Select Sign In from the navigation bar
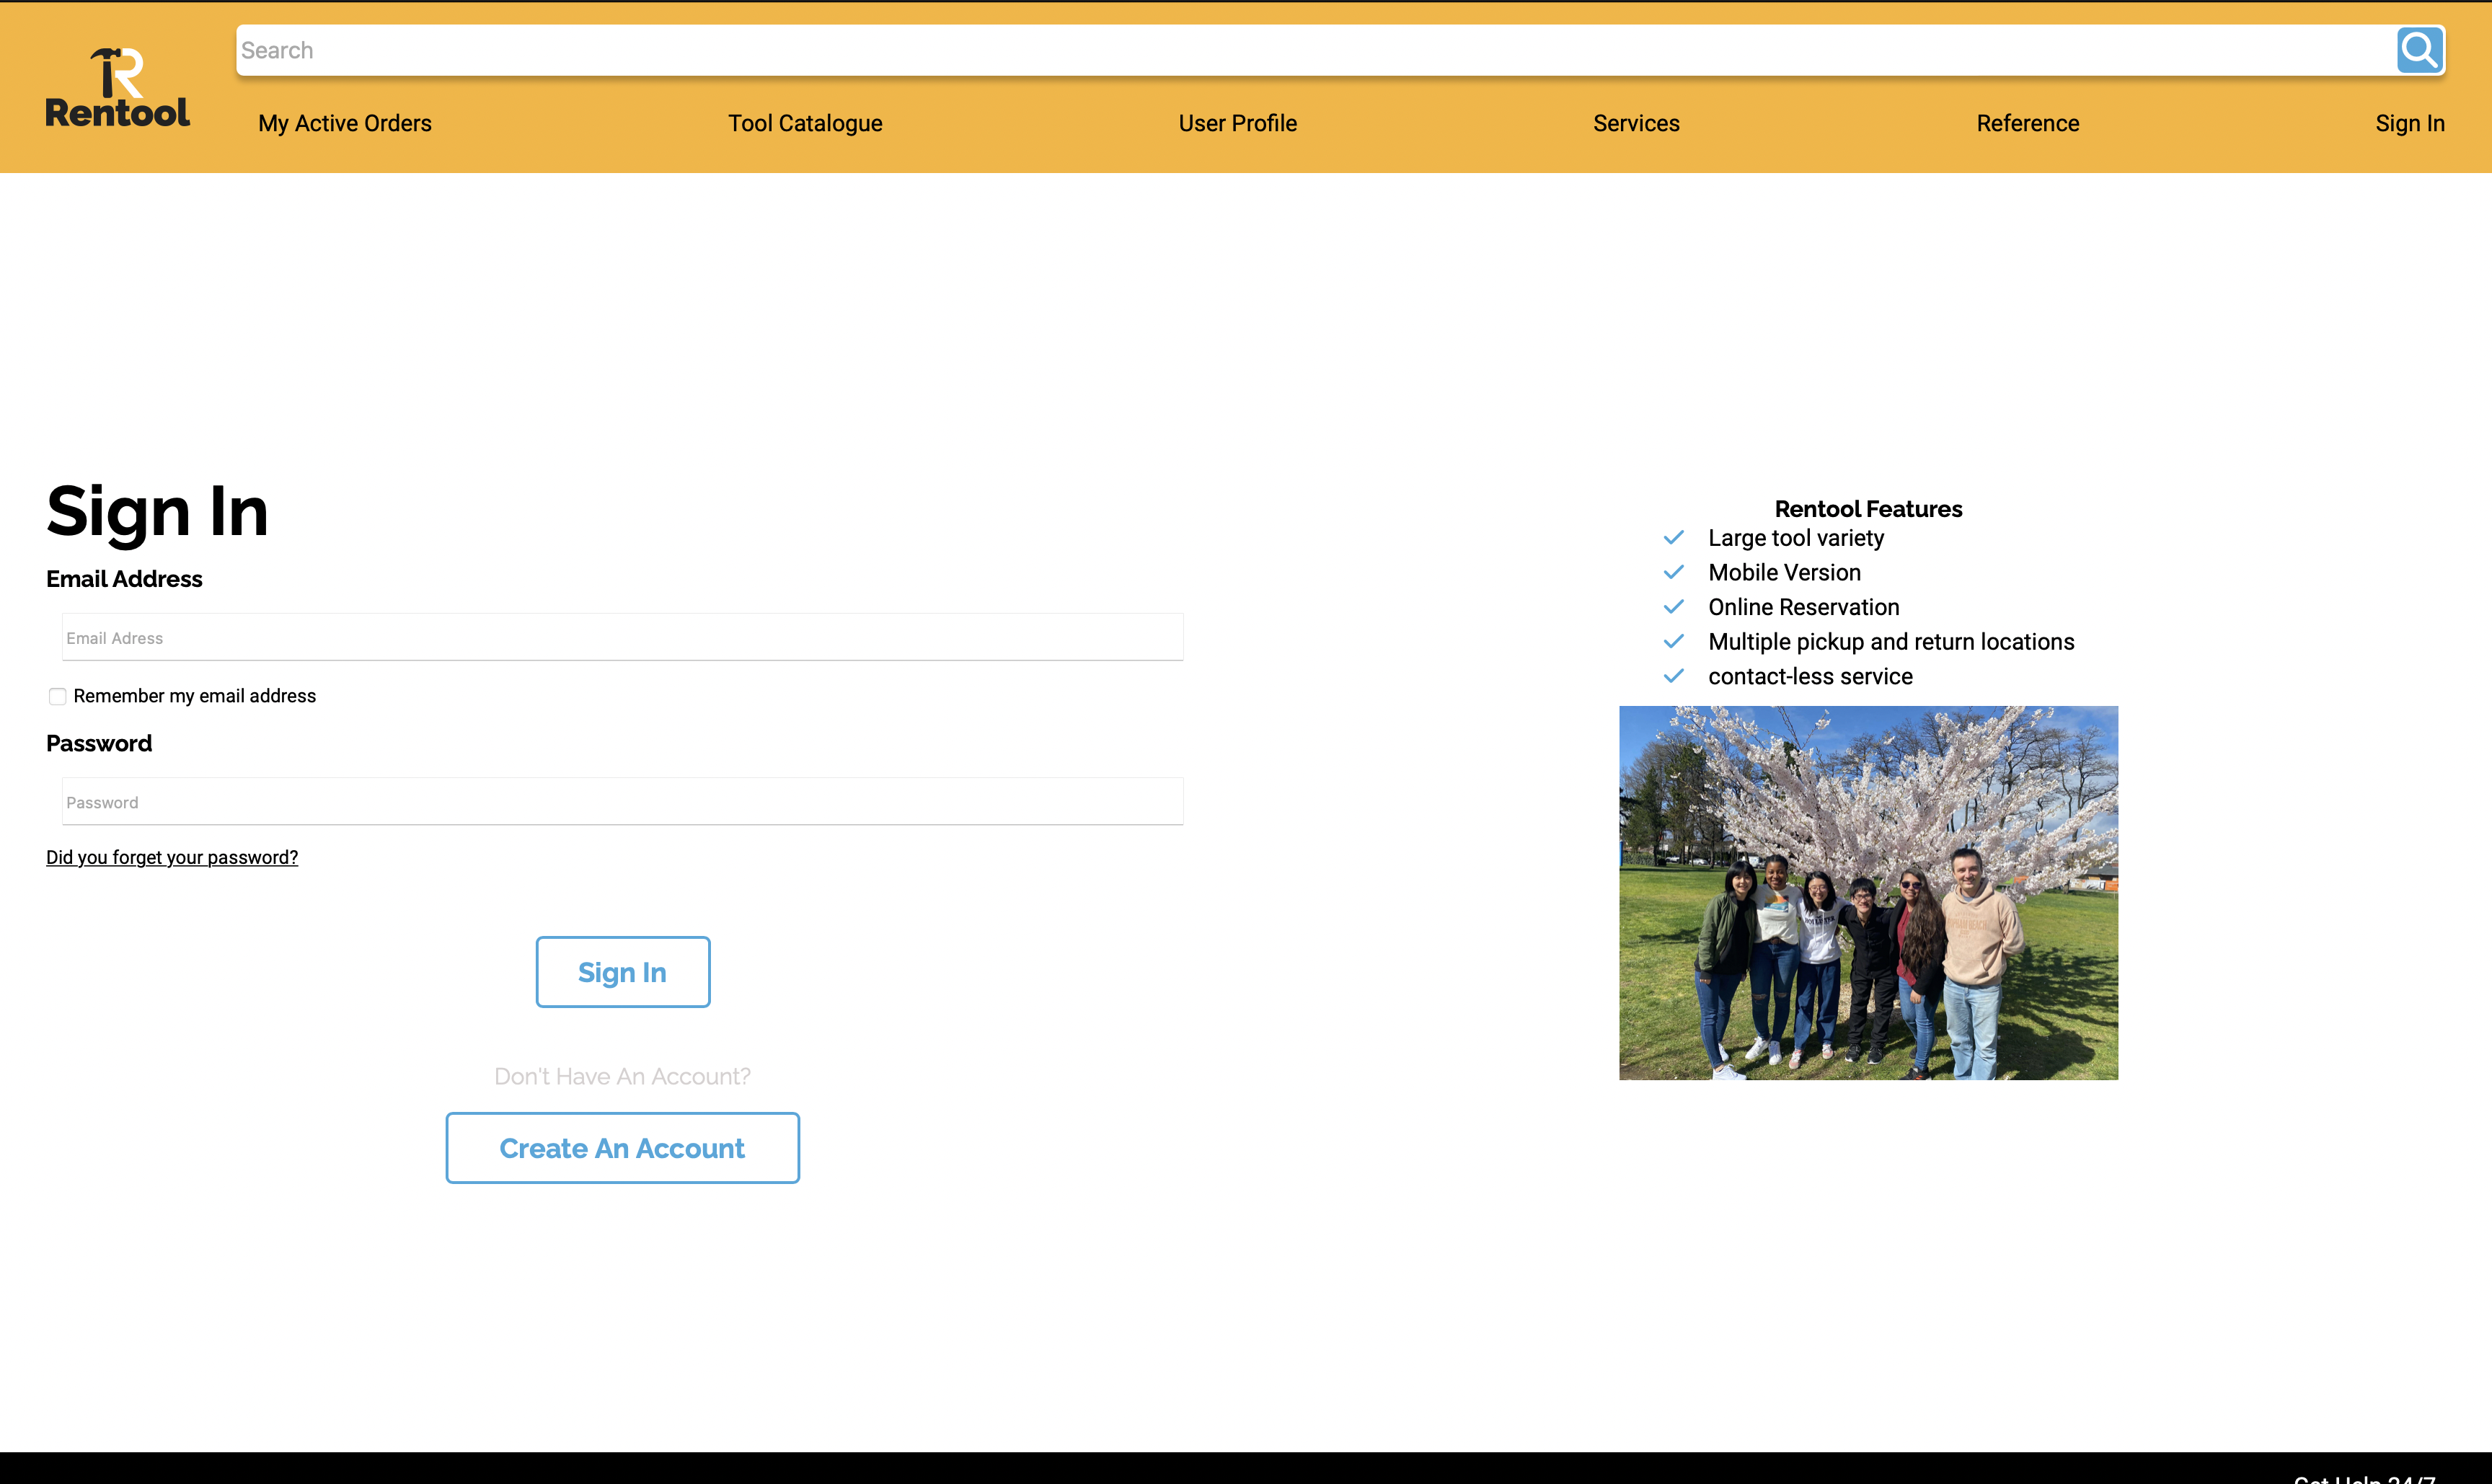The height and width of the screenshot is (1484, 2492). [x=2410, y=123]
